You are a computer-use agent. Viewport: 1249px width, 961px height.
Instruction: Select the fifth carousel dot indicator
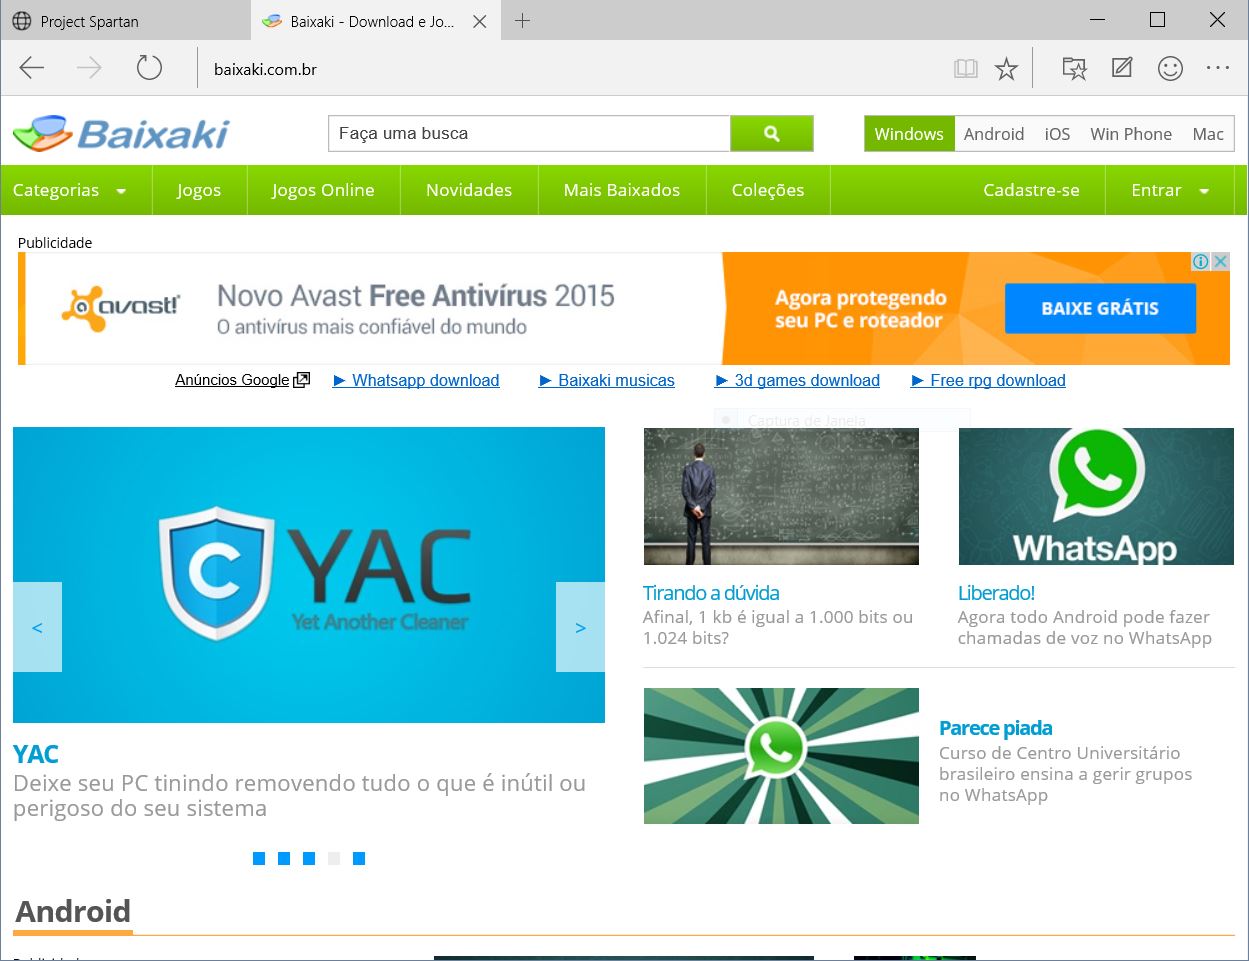[359, 858]
